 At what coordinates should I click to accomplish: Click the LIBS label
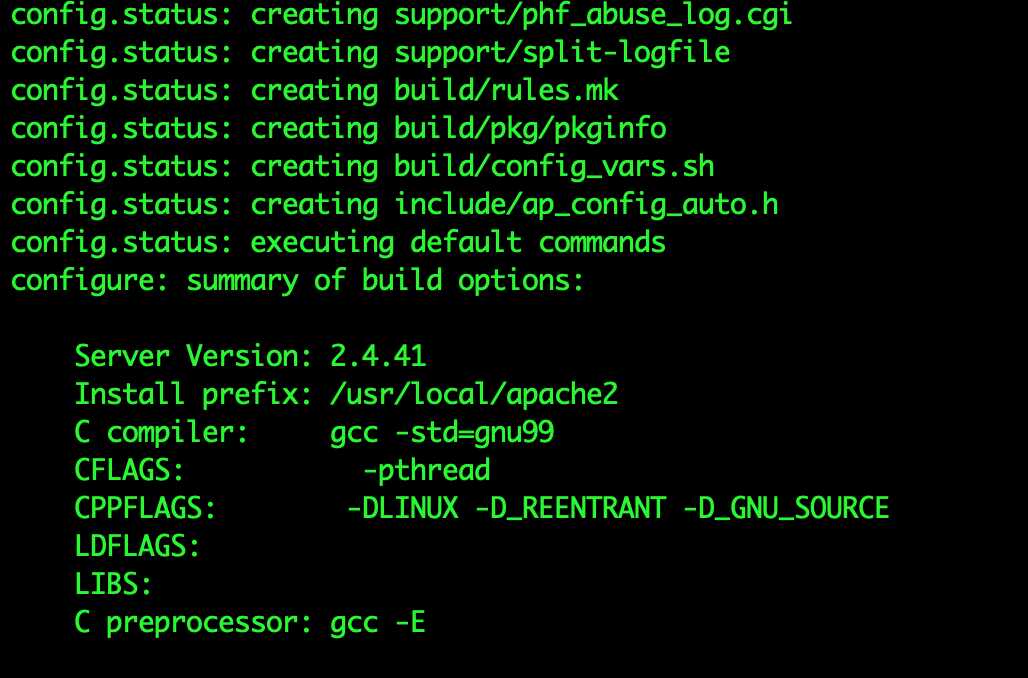pos(115,584)
